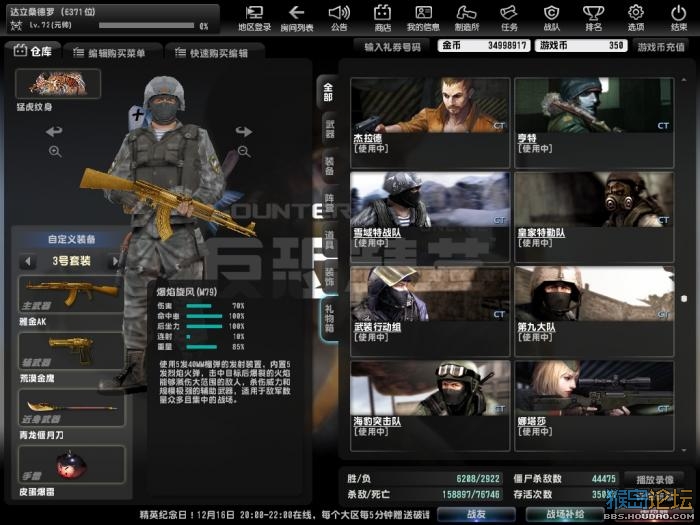Select 皮蛋爆雷 grenade slot

pos(71,464)
